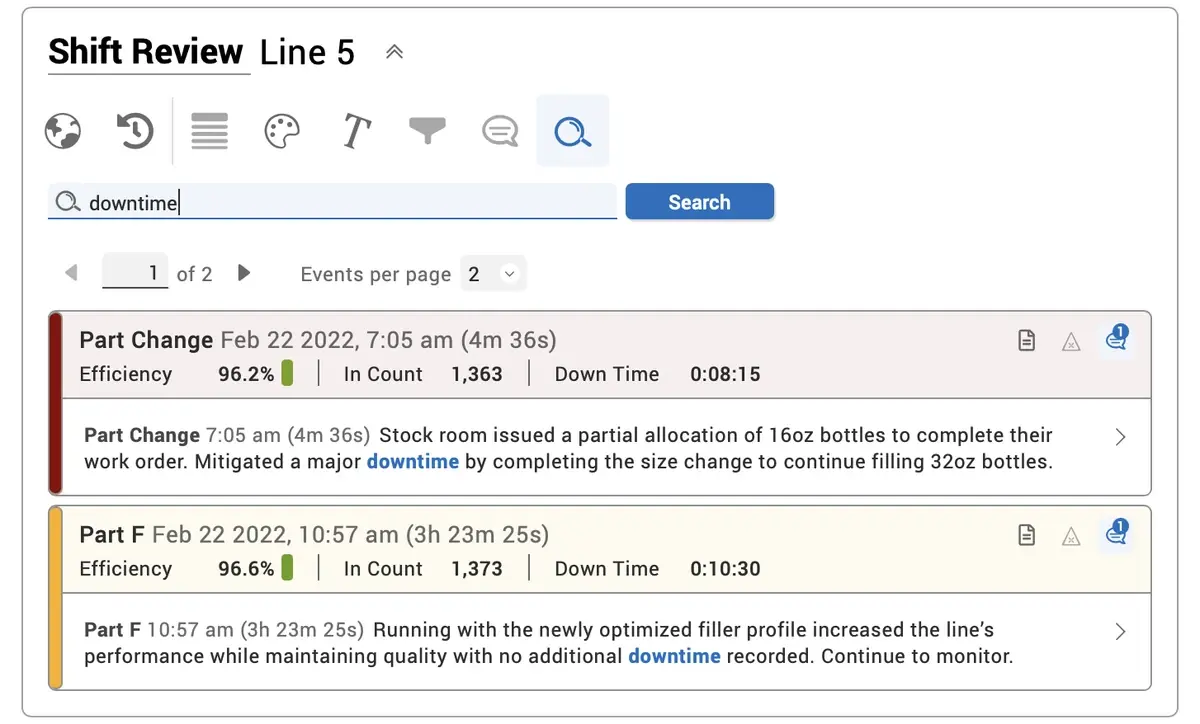The width and height of the screenshot is (1200, 724).
Task: Expand Part Change comment with right chevron
Action: pyautogui.click(x=1120, y=437)
